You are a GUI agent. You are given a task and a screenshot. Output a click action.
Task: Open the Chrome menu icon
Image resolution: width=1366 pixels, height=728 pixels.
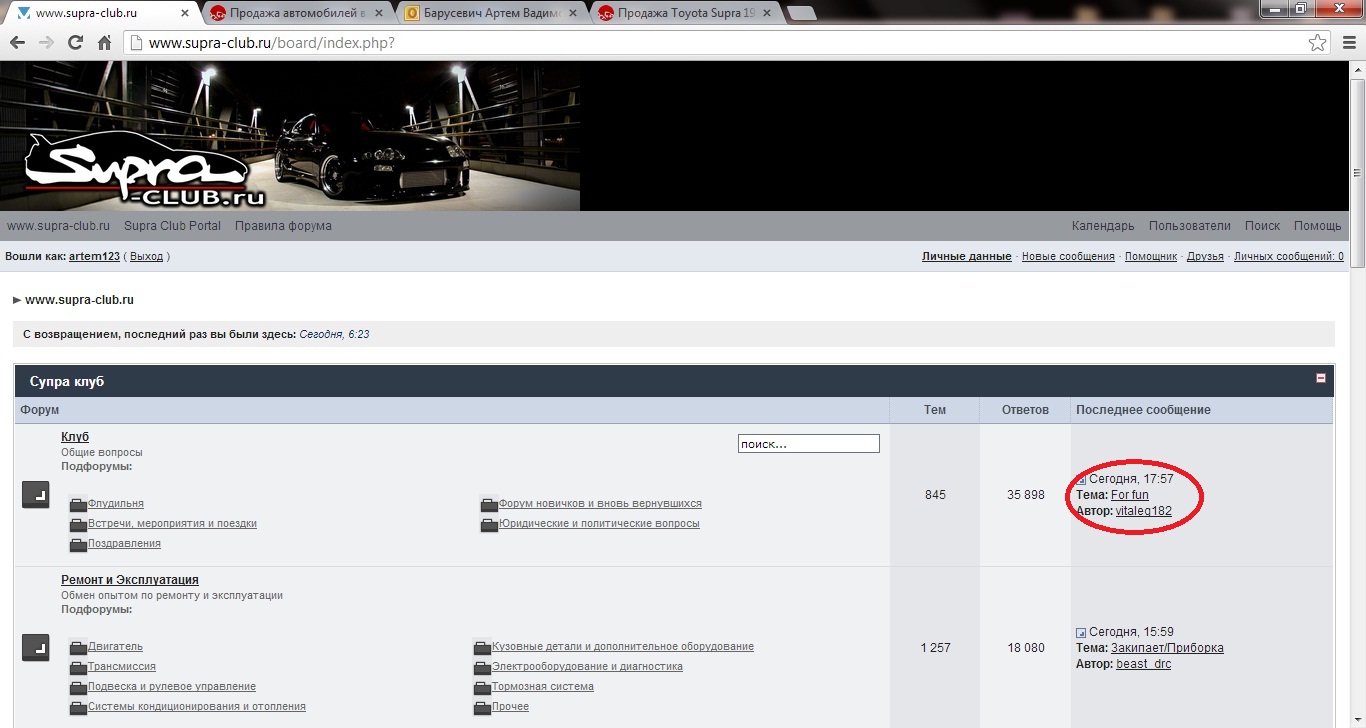pos(1346,43)
